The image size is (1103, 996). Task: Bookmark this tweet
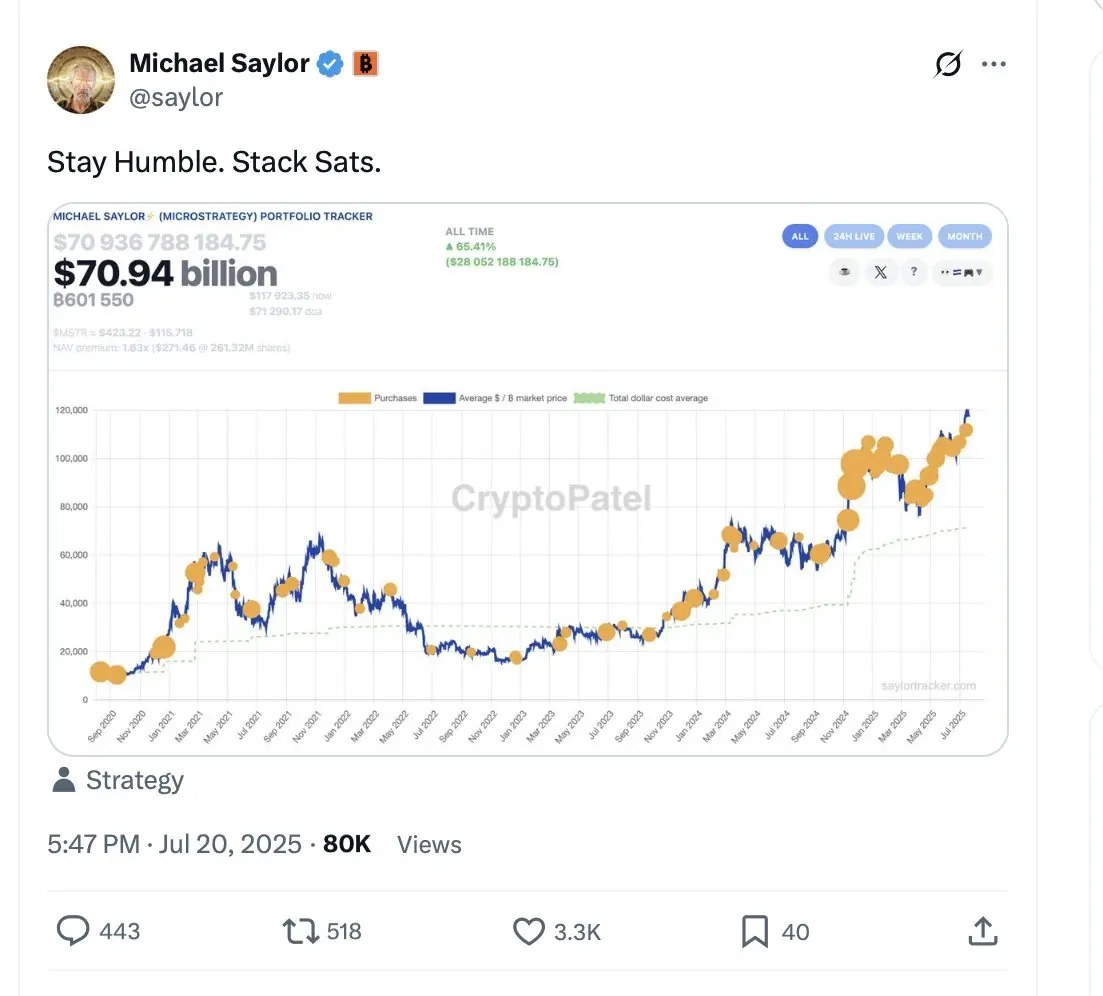pos(755,931)
